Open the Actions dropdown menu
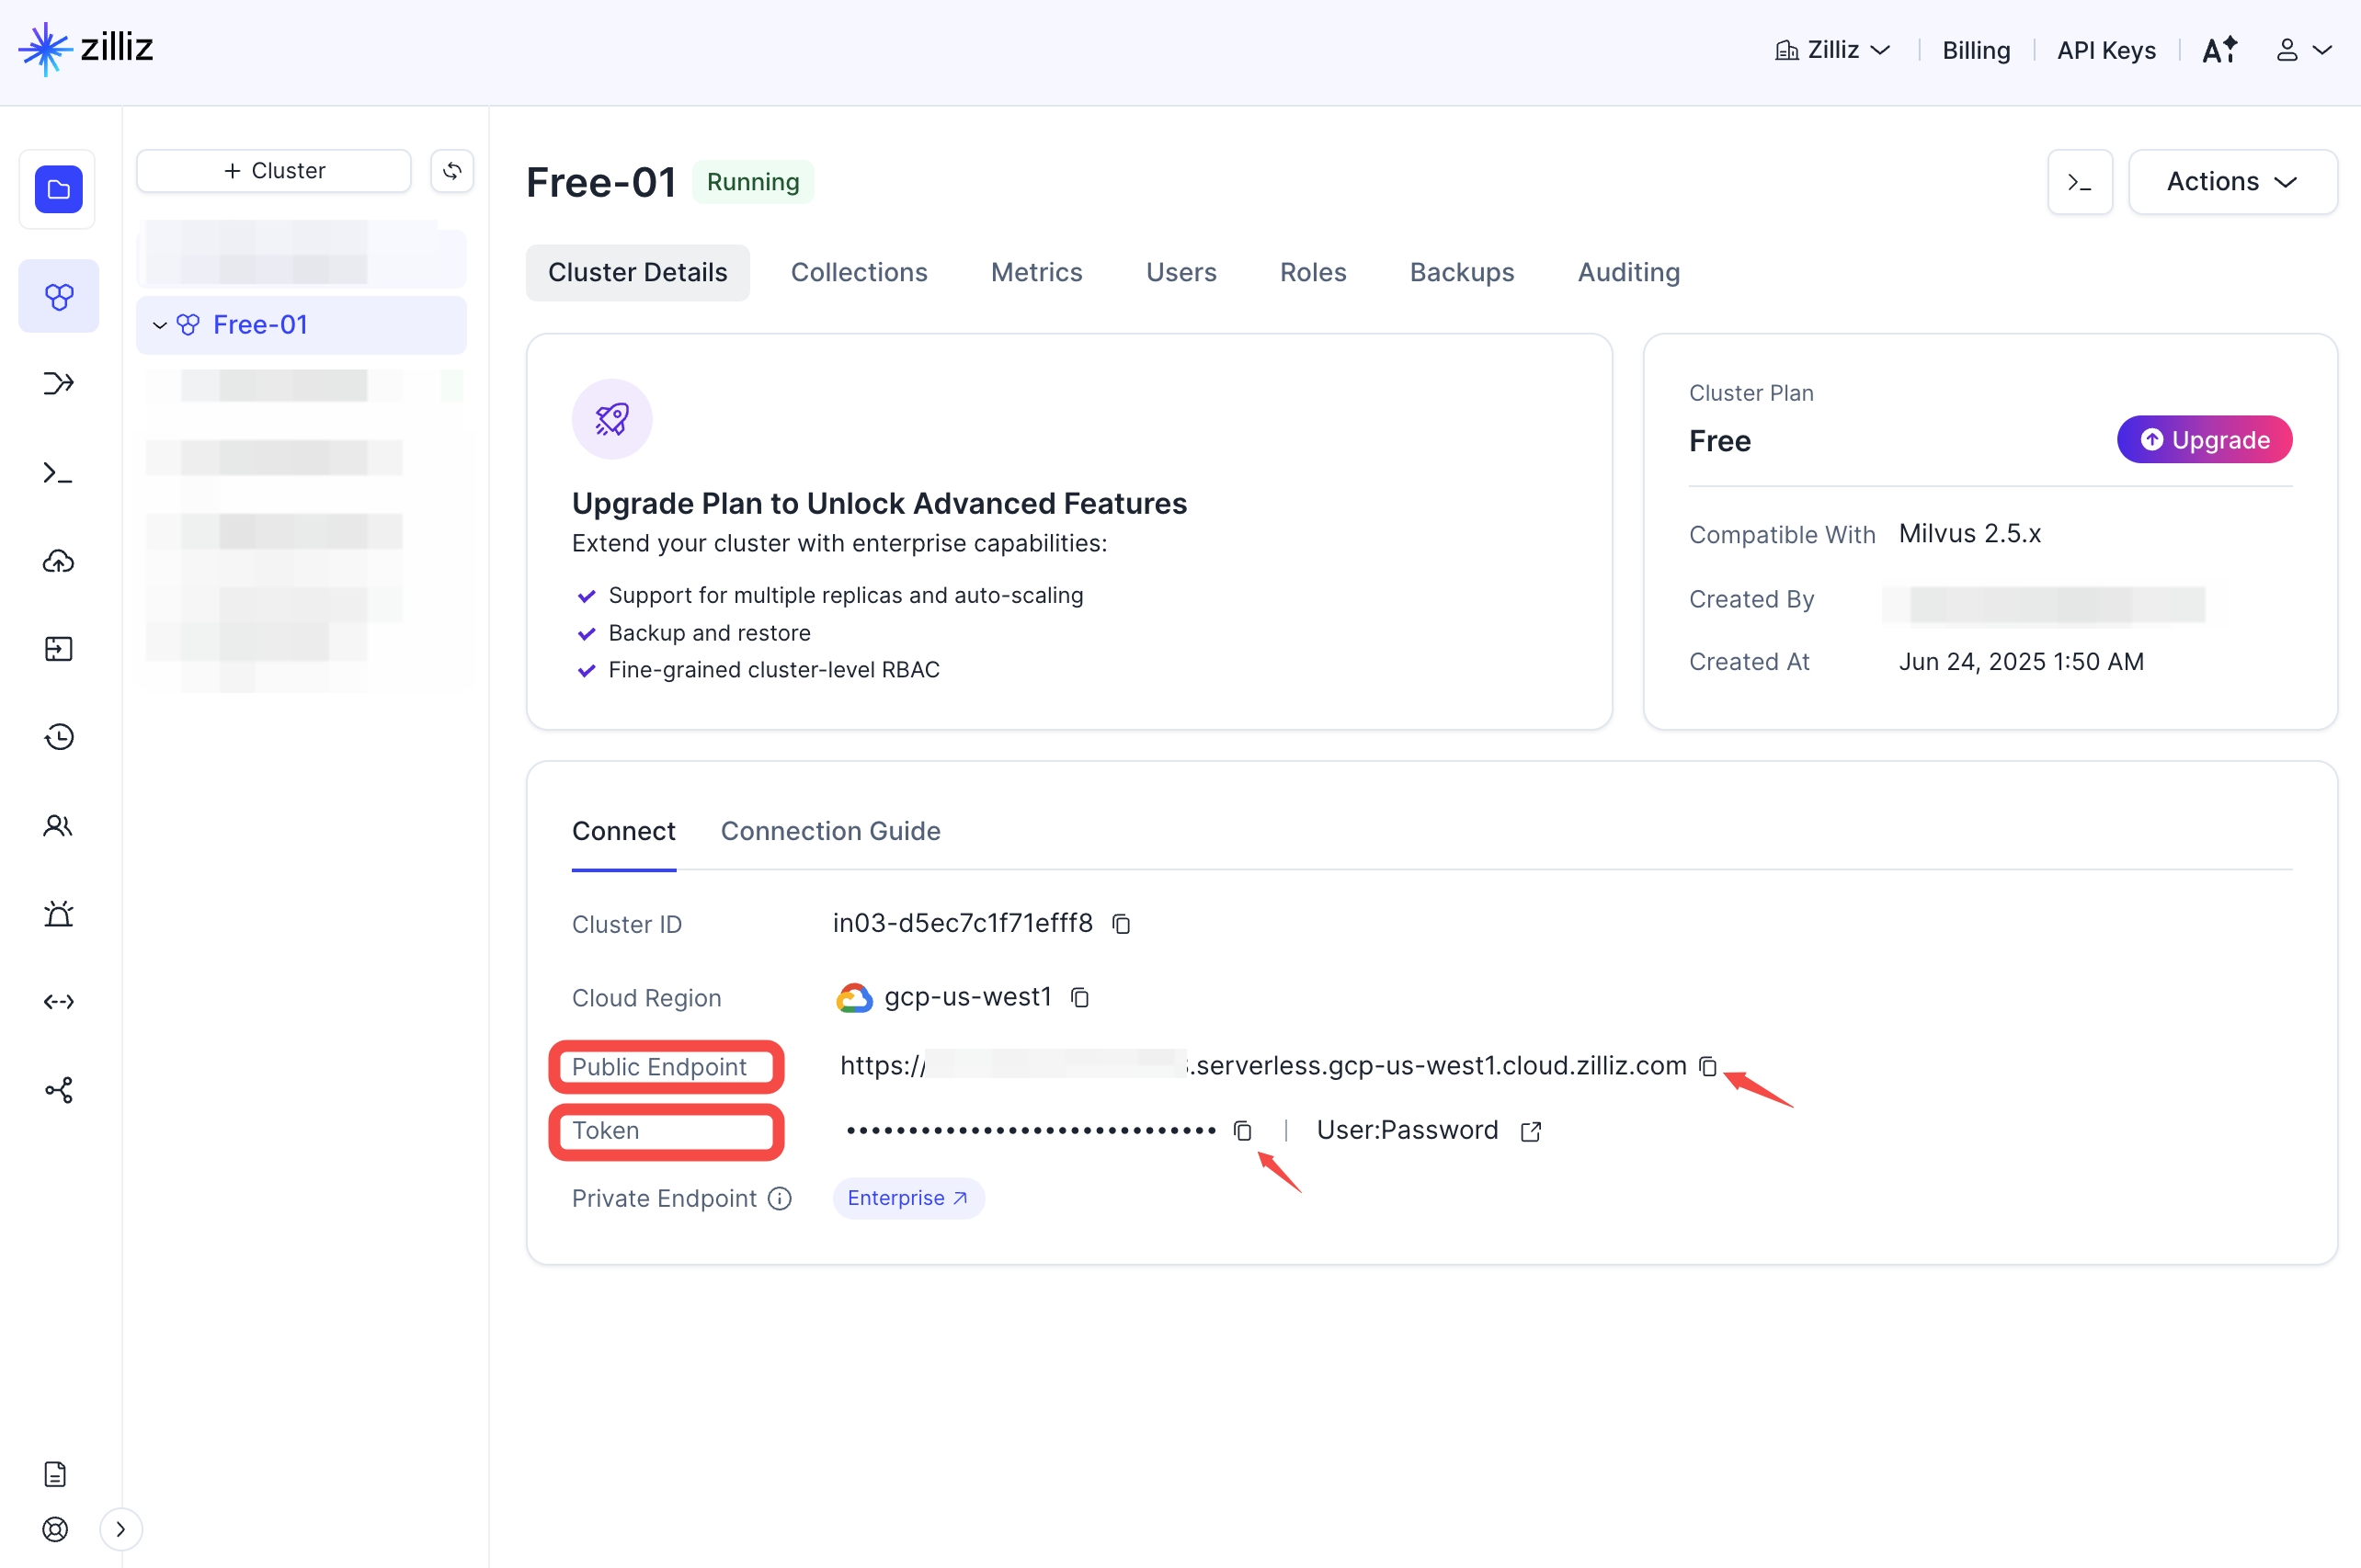2361x1568 pixels. point(2232,182)
